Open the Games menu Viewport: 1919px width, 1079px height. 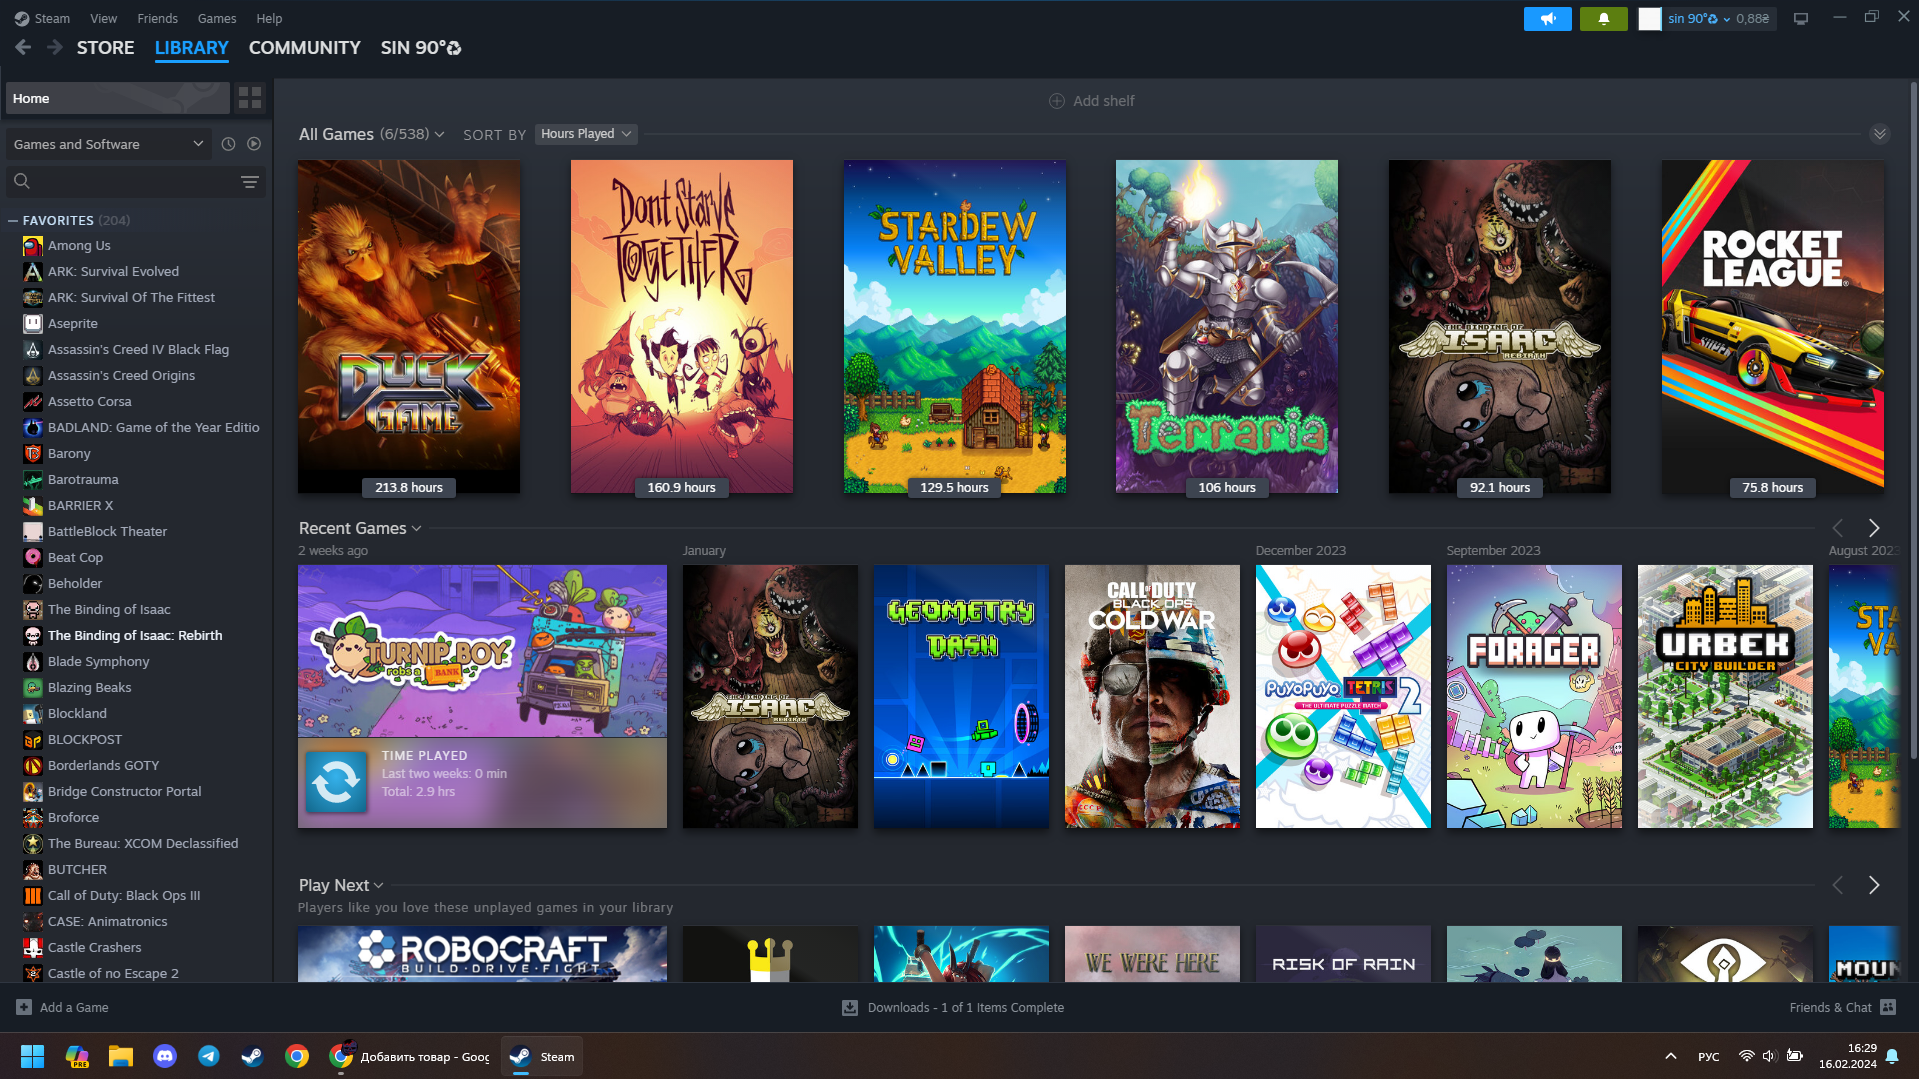(217, 18)
